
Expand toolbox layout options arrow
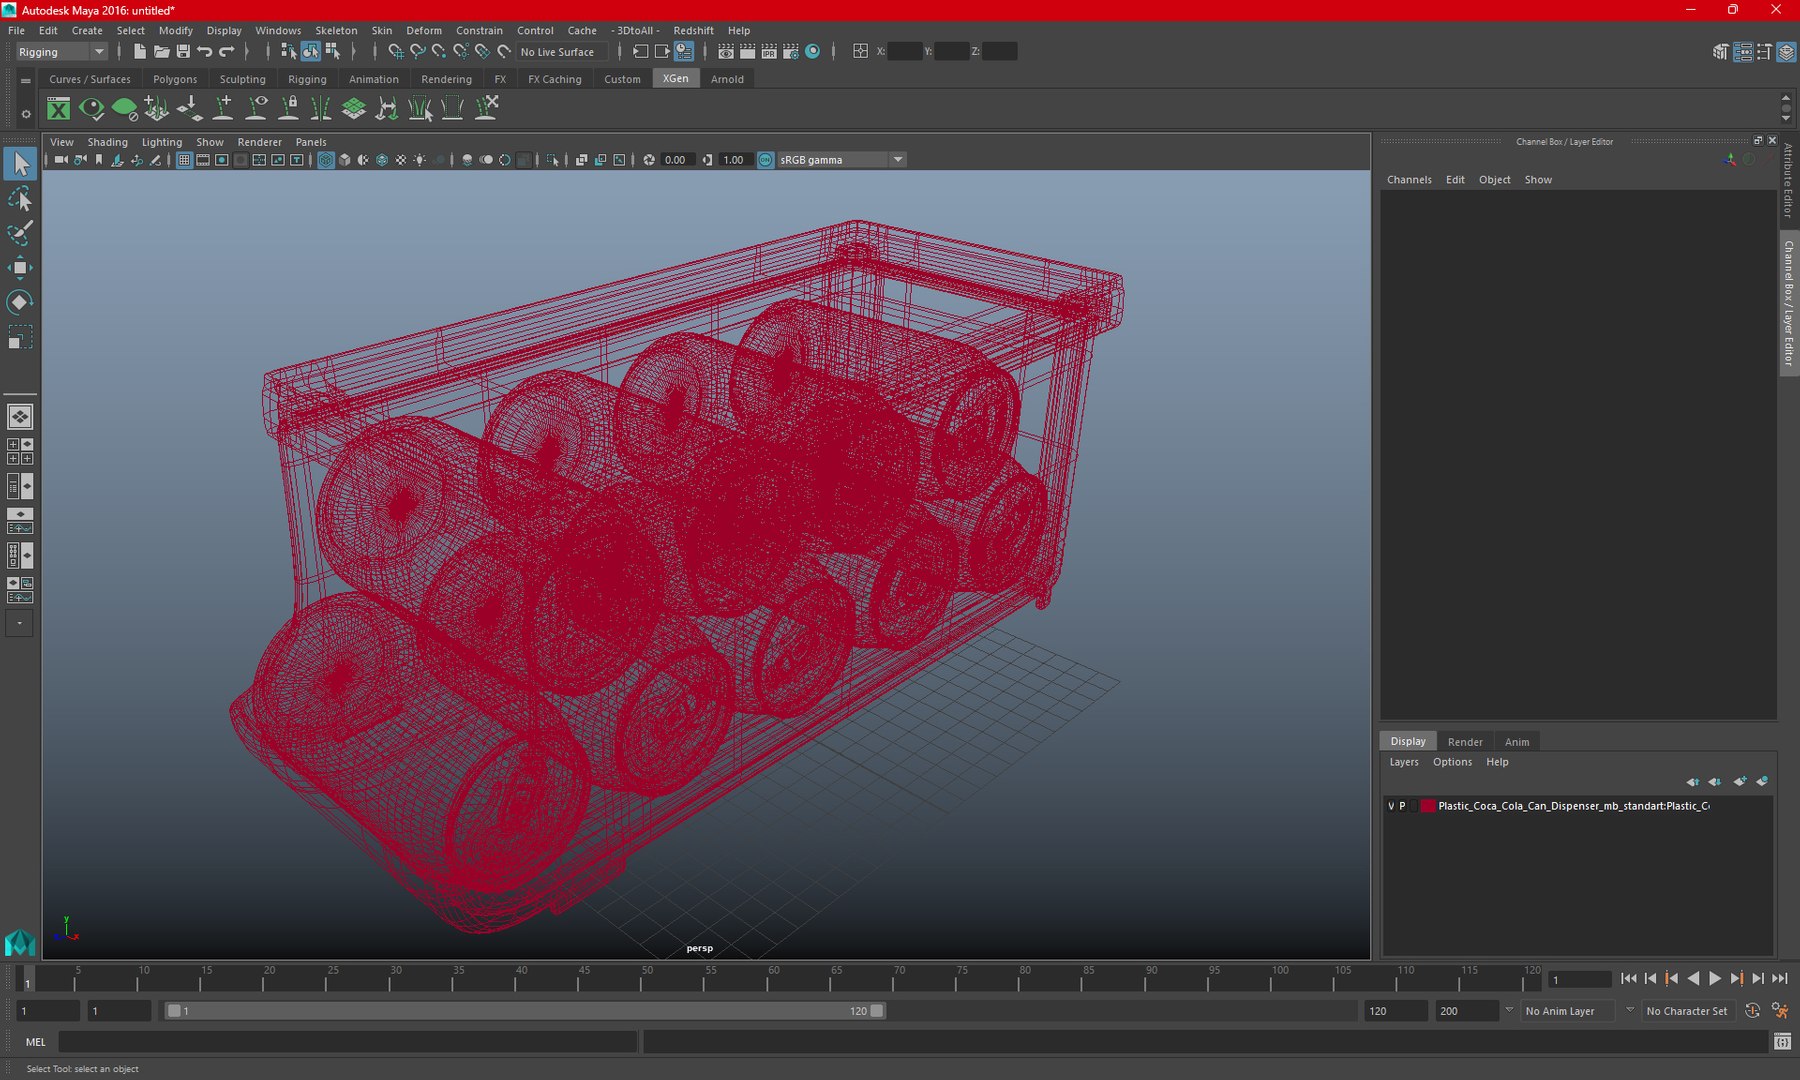pos(20,623)
